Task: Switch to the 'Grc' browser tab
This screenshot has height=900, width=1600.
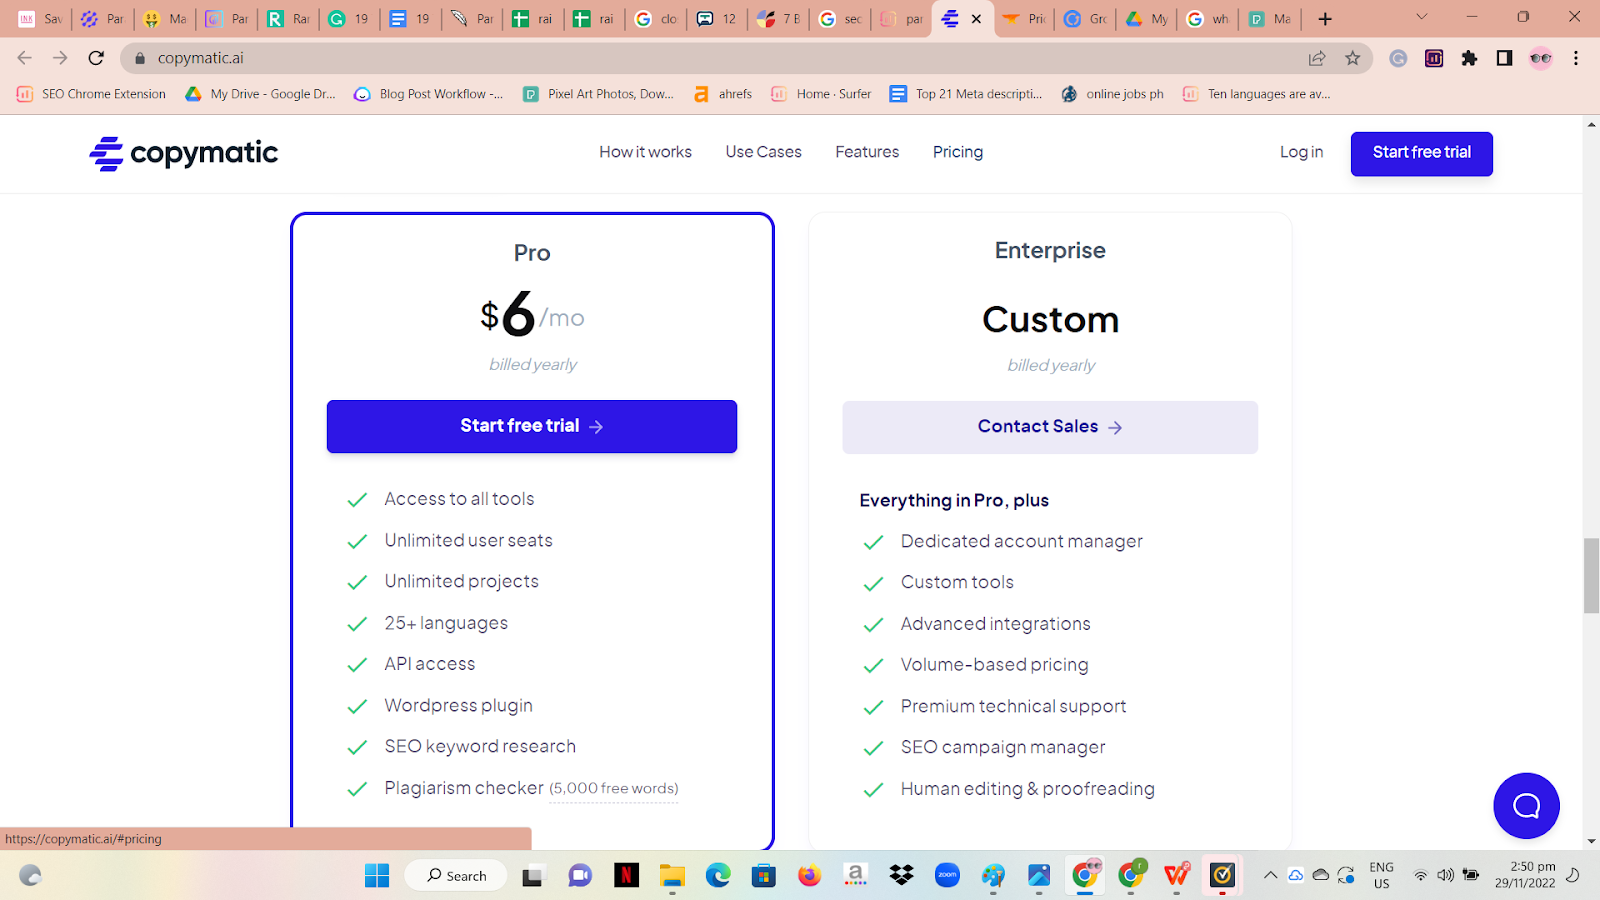Action: pyautogui.click(x=1085, y=19)
